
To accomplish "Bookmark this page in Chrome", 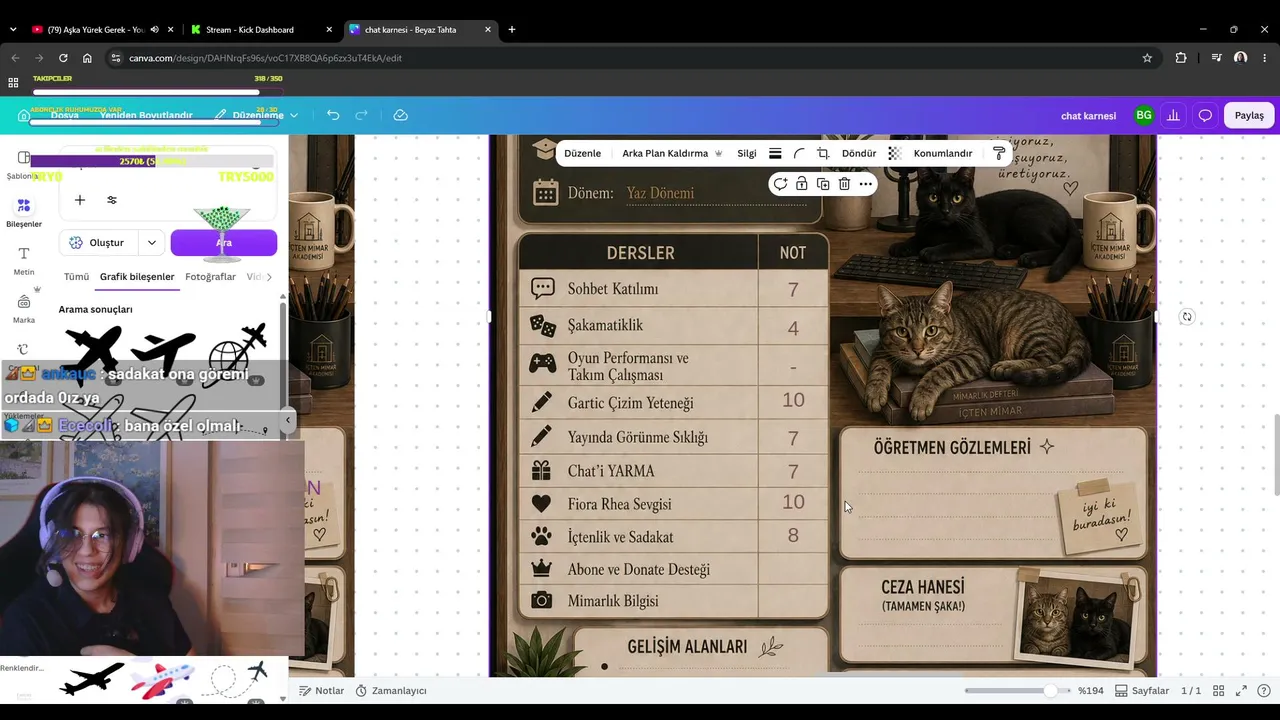I will (x=1147, y=58).
